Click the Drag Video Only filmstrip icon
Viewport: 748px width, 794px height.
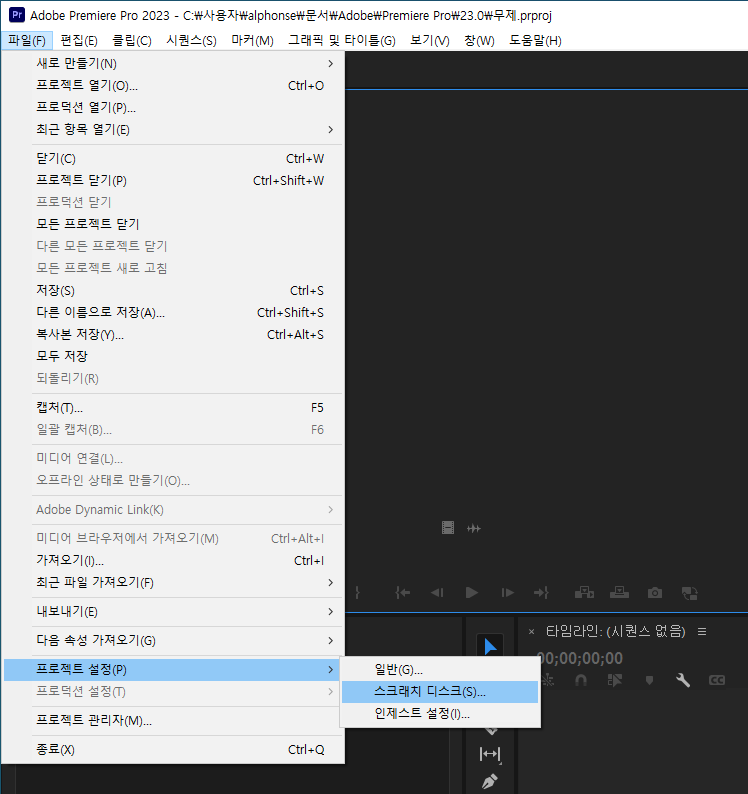coord(448,528)
